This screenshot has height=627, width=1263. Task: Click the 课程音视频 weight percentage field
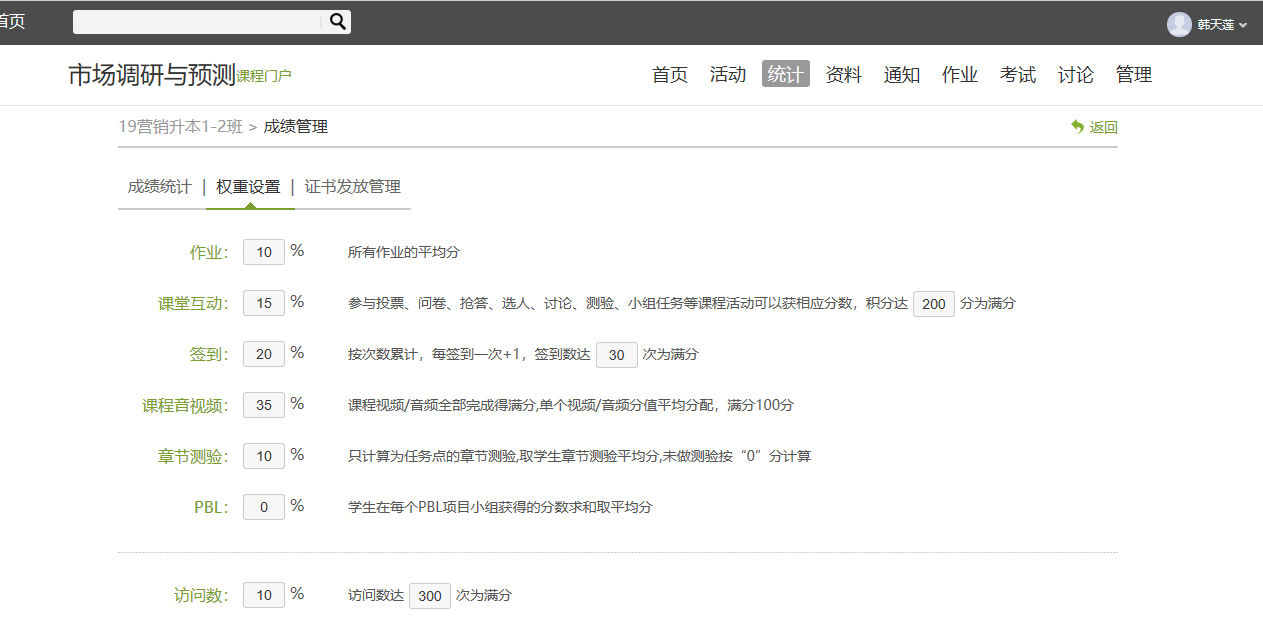(264, 406)
